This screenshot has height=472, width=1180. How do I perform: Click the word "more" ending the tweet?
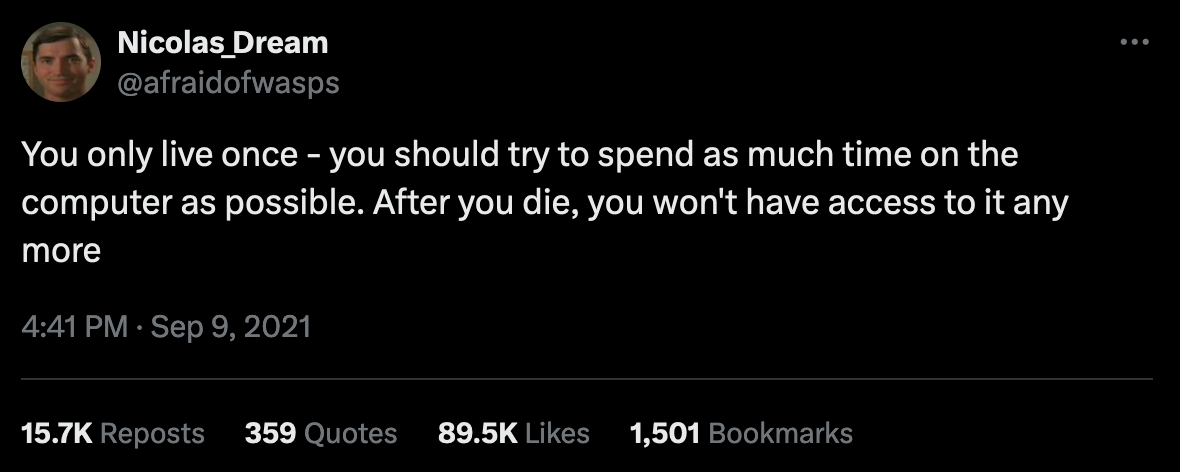click(61, 251)
